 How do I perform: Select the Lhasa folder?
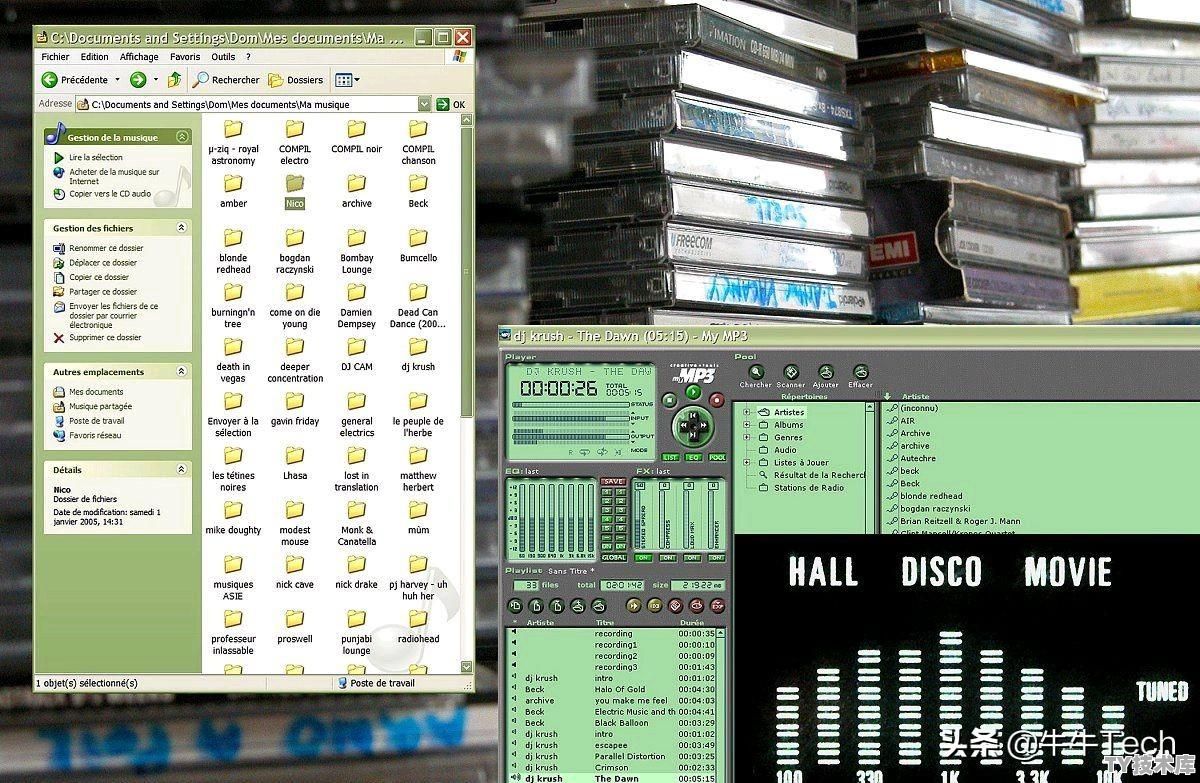[x=294, y=462]
